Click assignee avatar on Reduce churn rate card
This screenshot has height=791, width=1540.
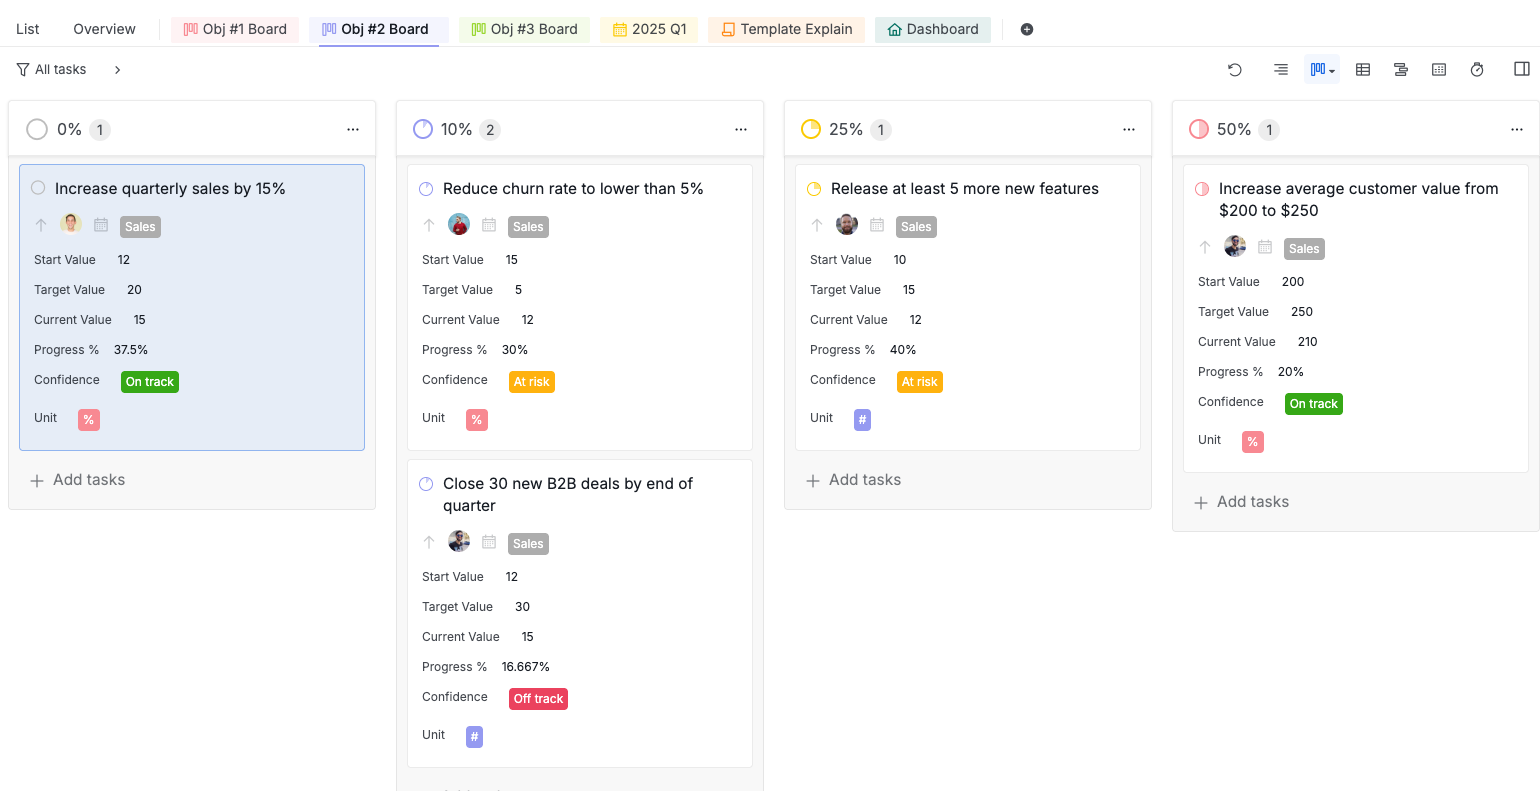click(459, 224)
